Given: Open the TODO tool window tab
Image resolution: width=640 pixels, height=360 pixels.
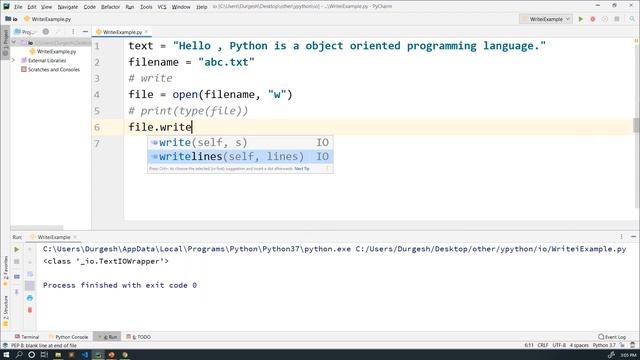Looking at the screenshot, I should [x=139, y=337].
